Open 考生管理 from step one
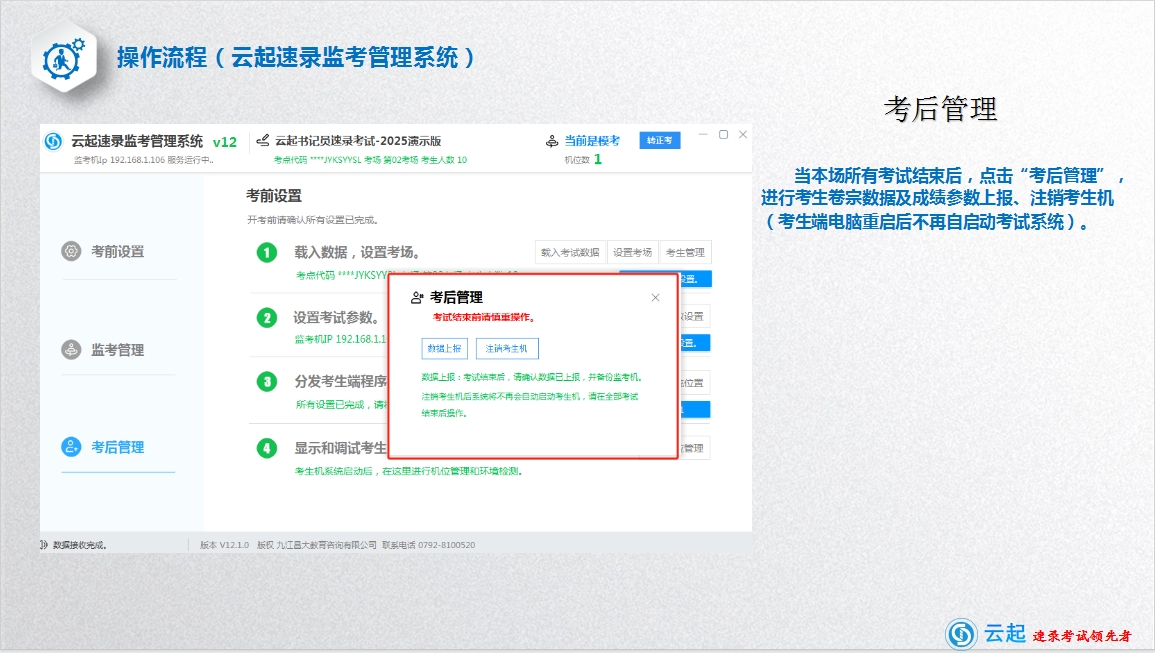The image size is (1155, 653). click(685, 252)
